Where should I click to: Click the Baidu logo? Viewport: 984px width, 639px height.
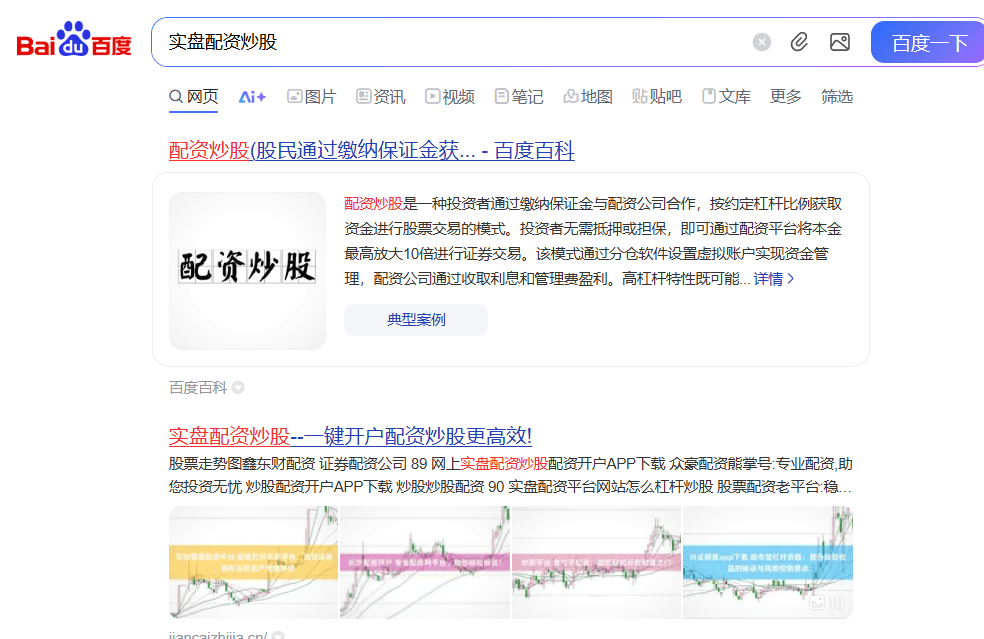[x=73, y=40]
